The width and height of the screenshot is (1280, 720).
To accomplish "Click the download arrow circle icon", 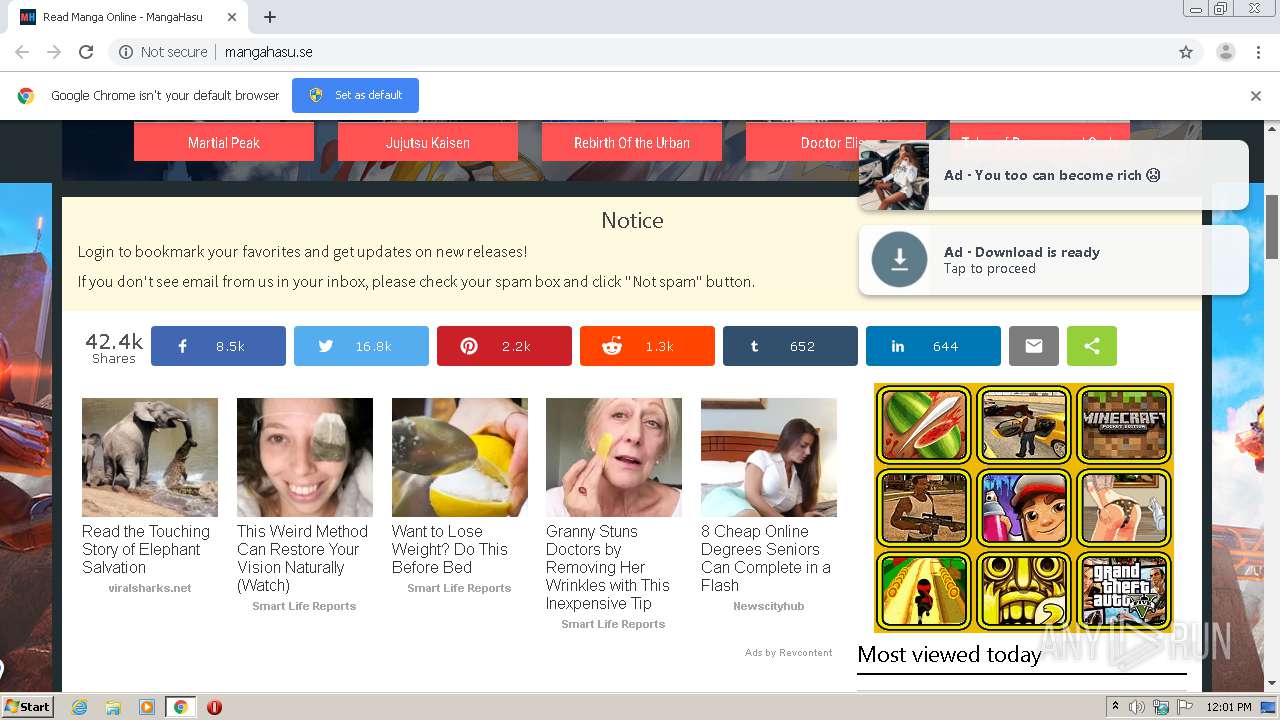I will [899, 260].
